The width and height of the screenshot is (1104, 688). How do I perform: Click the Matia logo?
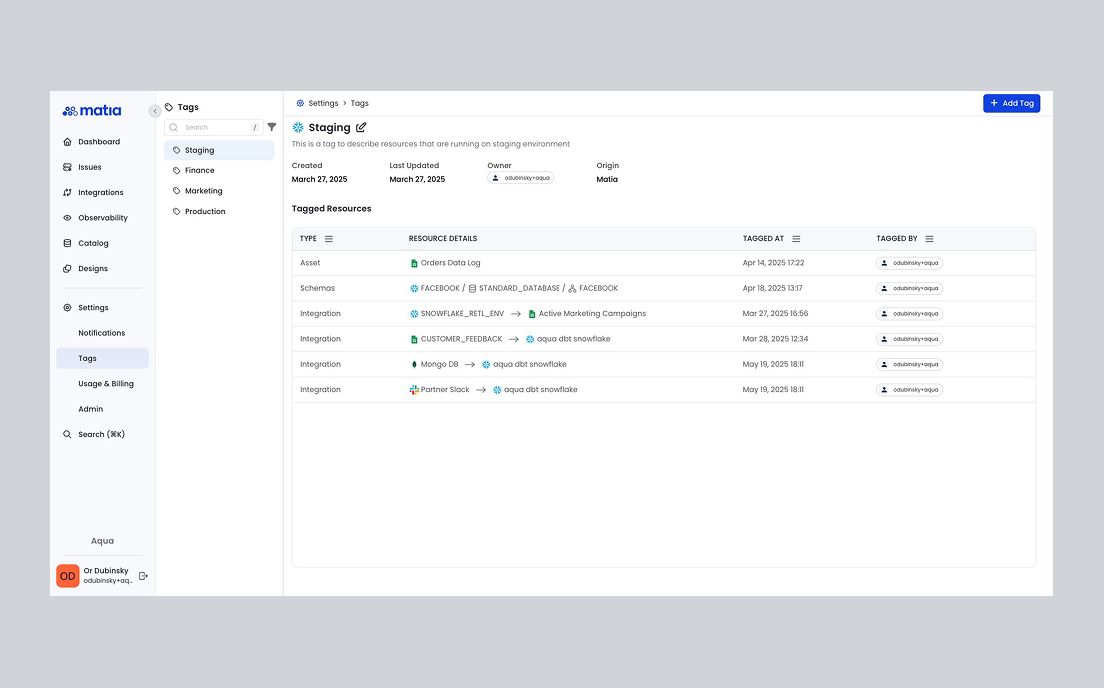click(x=92, y=111)
